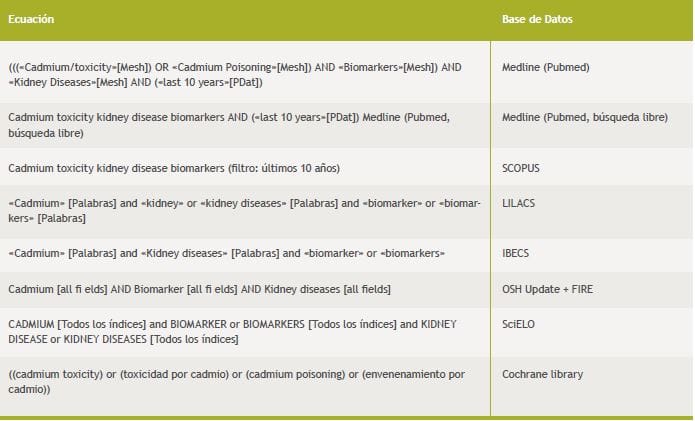
Task: Select the IBECS database cell
Action: coord(518,253)
